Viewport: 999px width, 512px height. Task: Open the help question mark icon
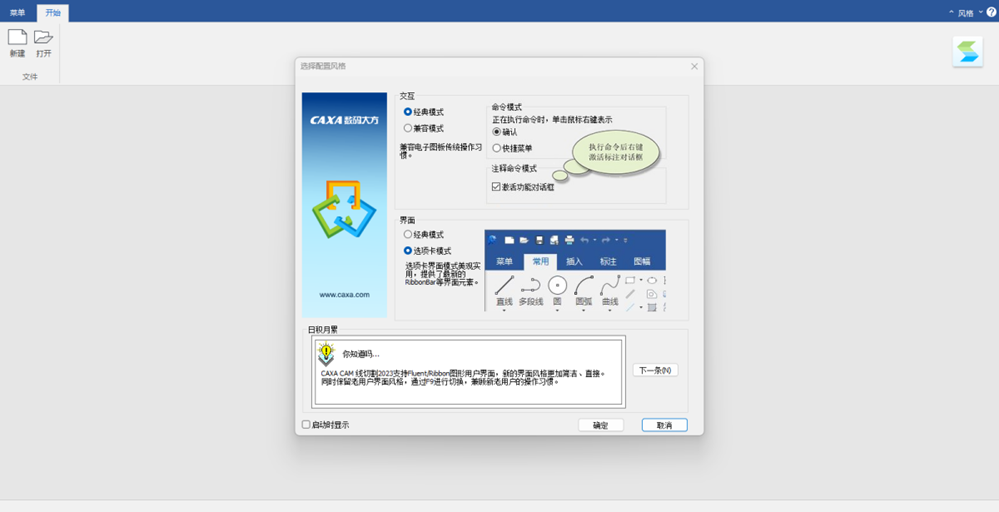tap(991, 12)
